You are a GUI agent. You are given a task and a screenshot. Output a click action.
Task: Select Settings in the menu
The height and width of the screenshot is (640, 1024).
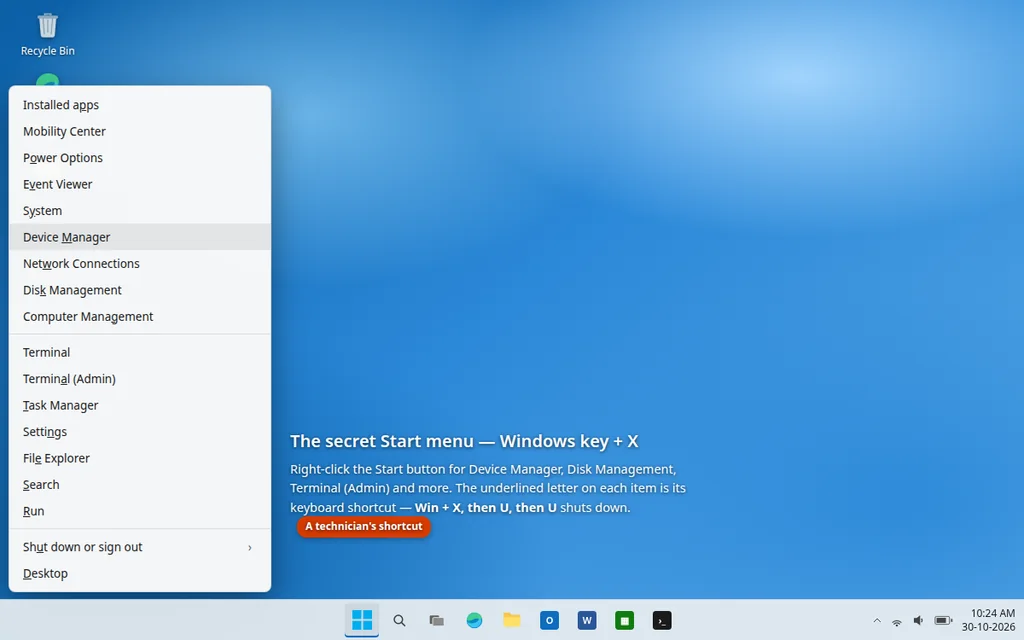[x=140, y=432]
